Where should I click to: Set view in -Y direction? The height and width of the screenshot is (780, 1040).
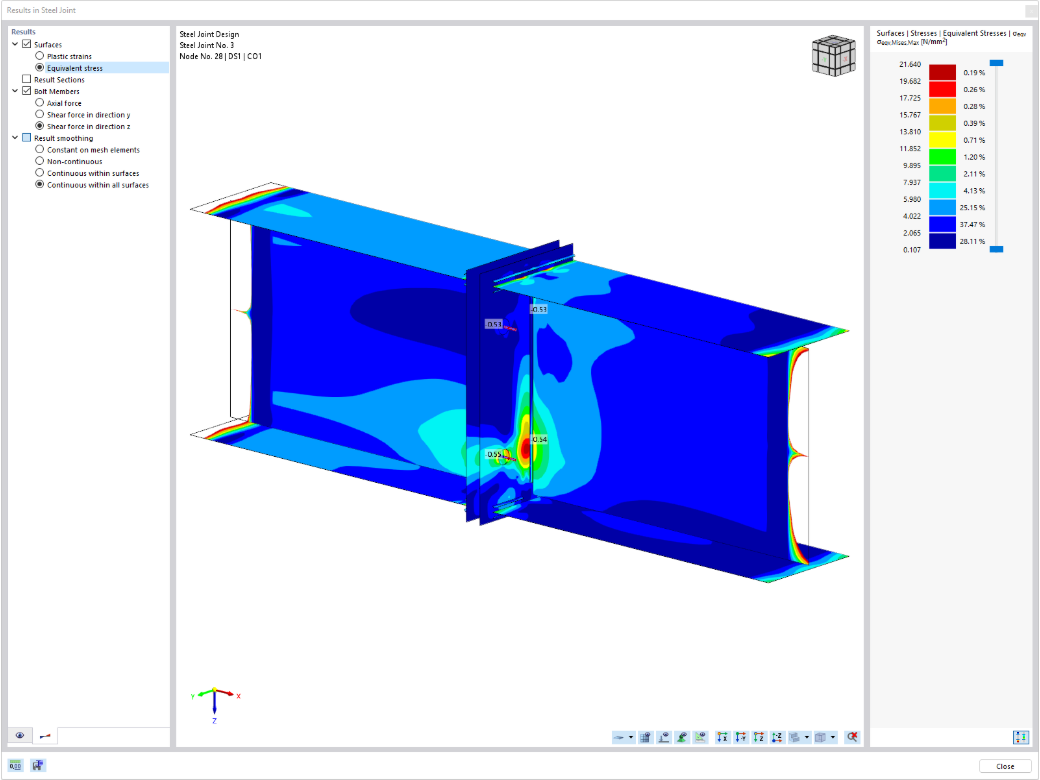point(741,737)
